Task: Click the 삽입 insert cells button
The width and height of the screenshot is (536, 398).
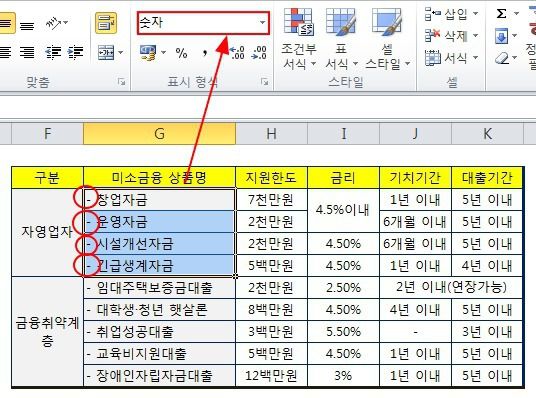Action: pyautogui.click(x=446, y=14)
